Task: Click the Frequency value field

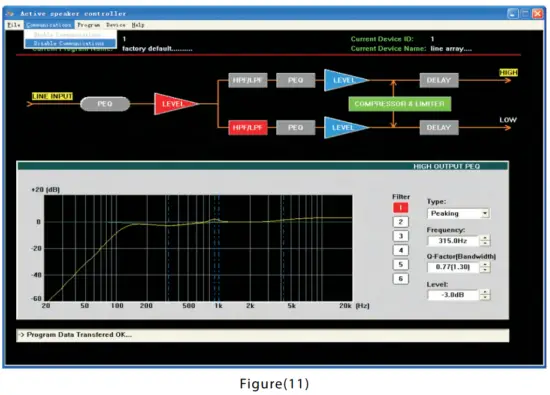Action: click(453, 241)
